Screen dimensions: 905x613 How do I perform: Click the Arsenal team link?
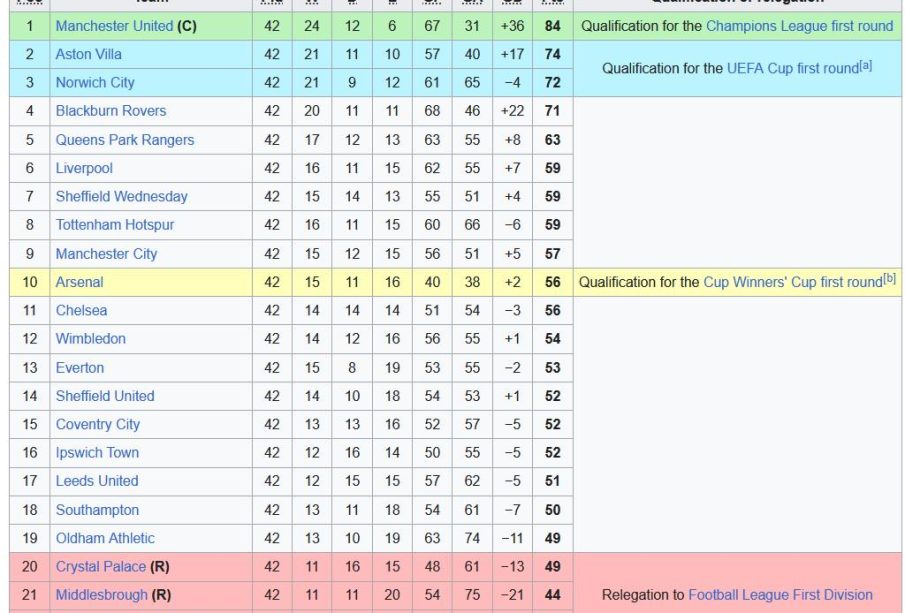tap(79, 282)
